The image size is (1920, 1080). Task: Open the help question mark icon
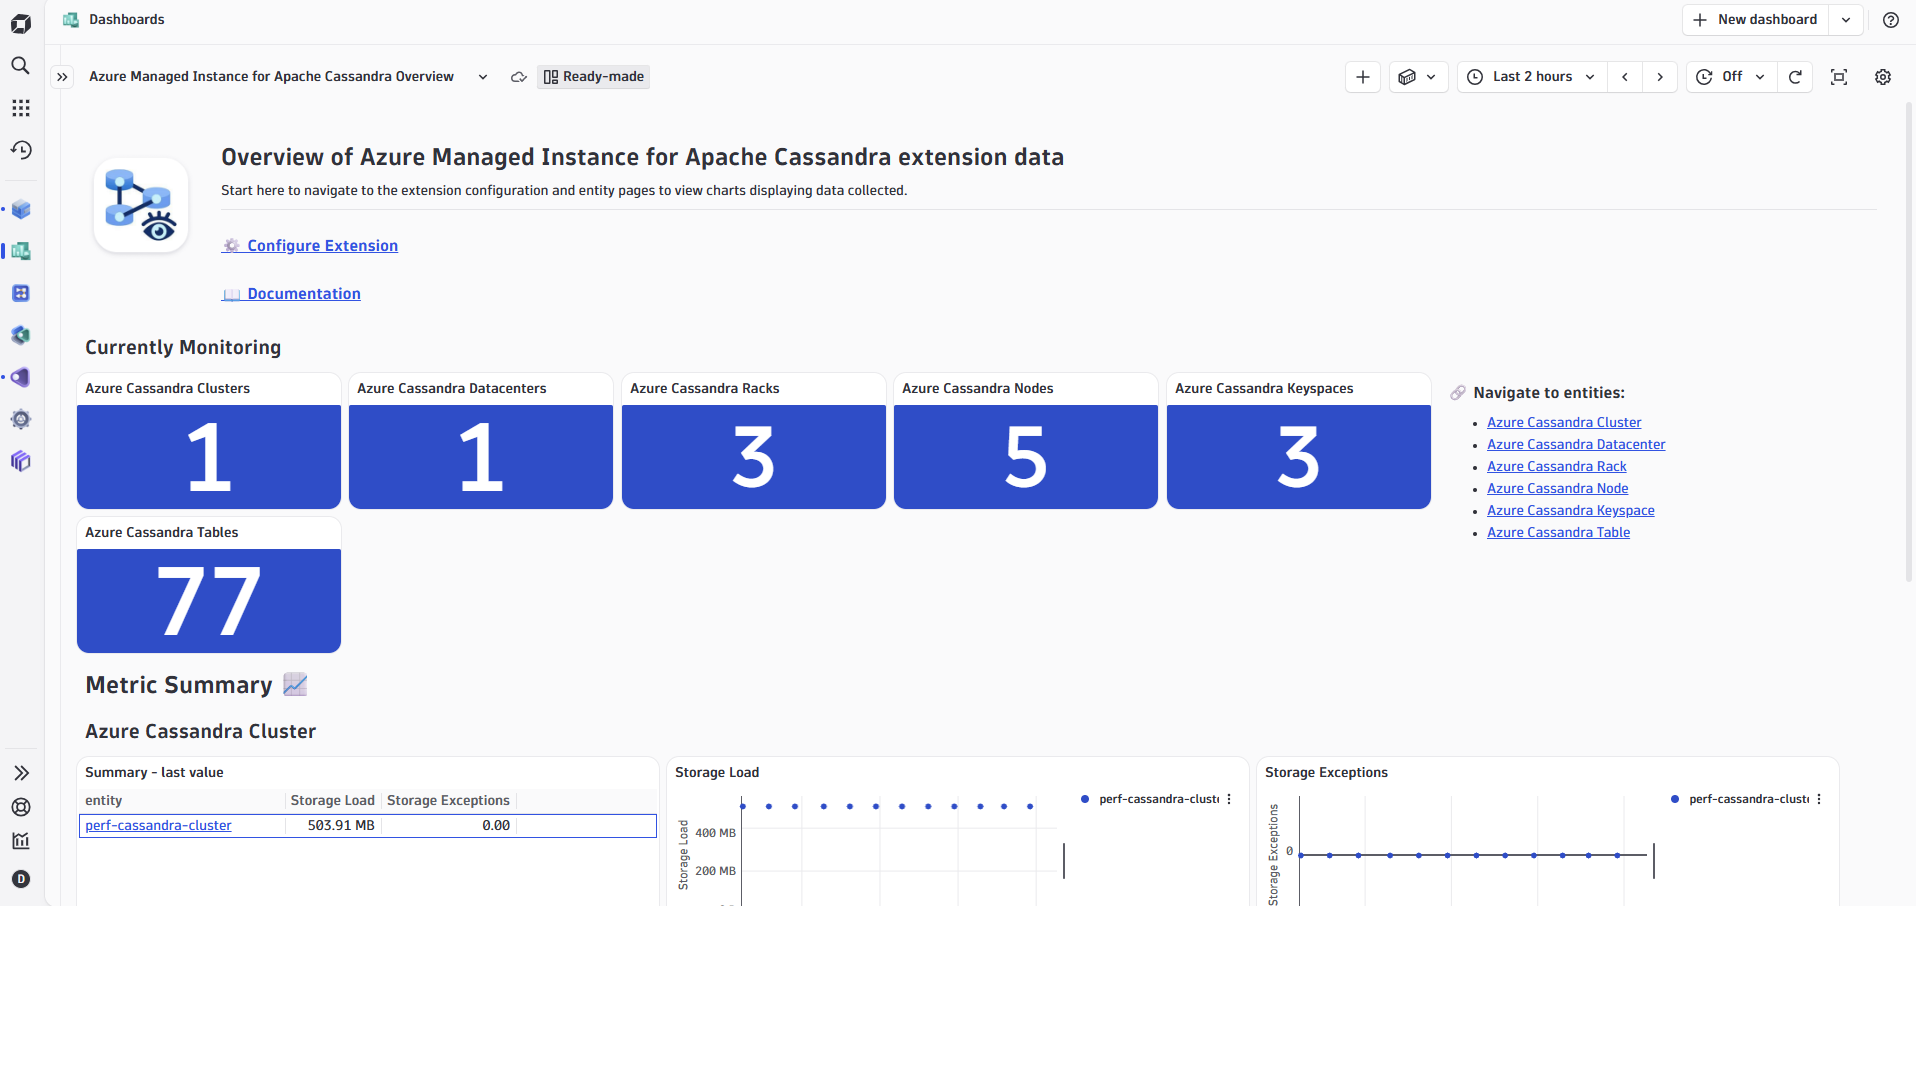(1891, 20)
